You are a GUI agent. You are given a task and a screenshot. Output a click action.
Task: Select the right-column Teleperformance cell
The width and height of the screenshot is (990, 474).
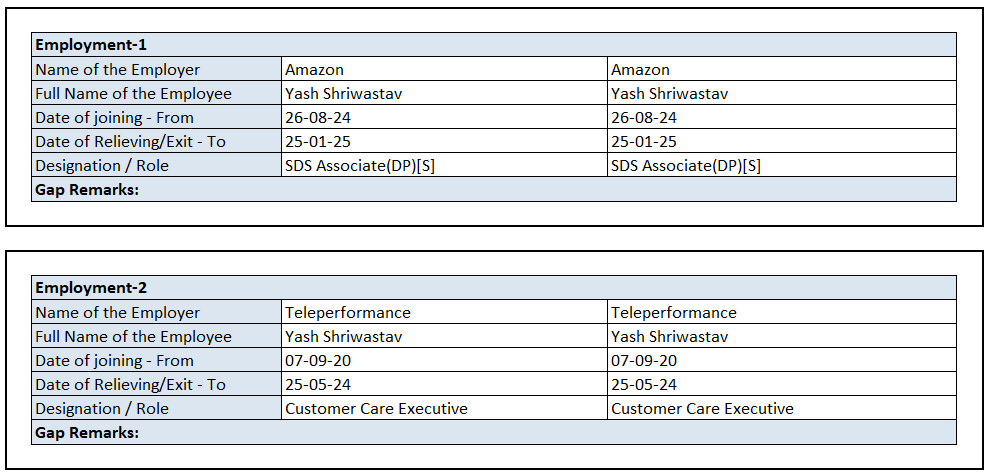(x=674, y=313)
